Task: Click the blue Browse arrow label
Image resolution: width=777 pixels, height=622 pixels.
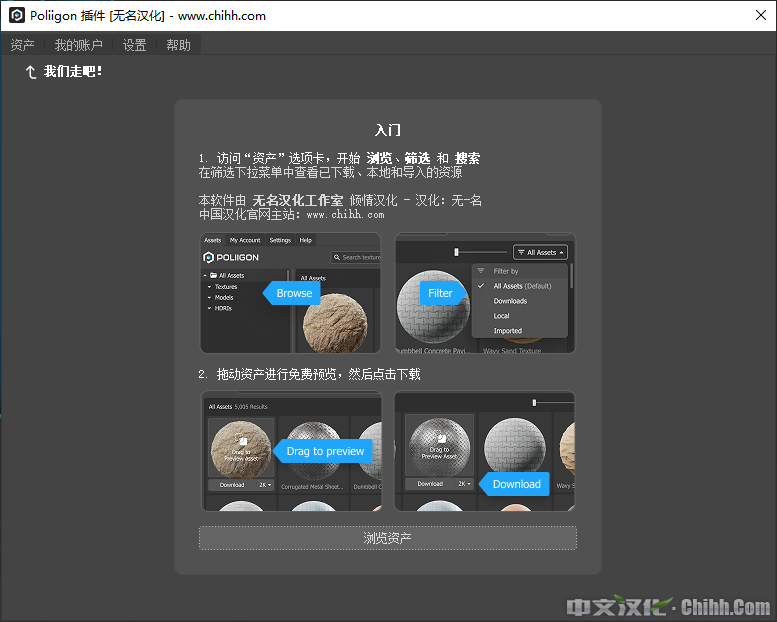Action: (291, 293)
